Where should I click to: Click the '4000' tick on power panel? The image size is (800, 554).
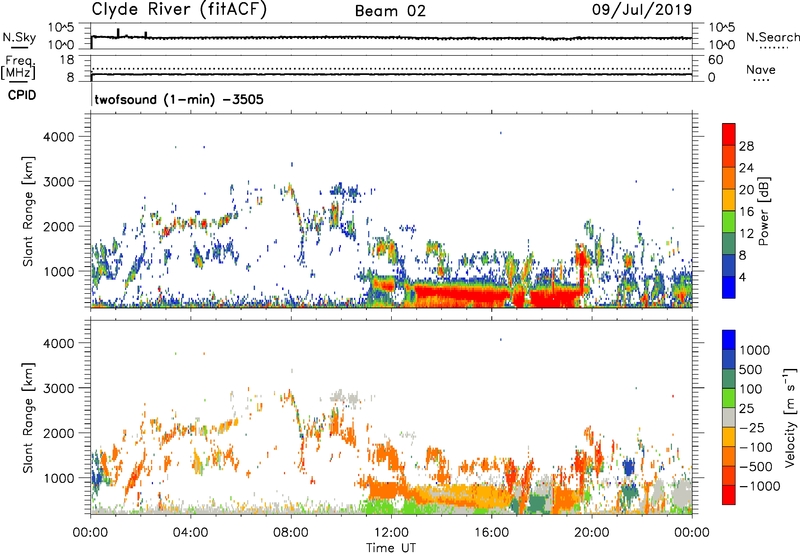tap(60, 137)
